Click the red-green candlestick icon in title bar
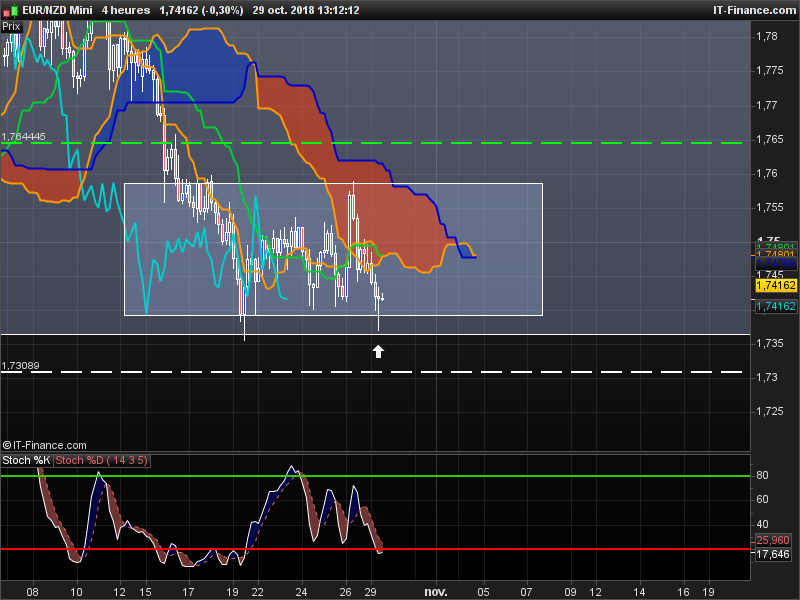The width and height of the screenshot is (800, 600). tap(10, 10)
